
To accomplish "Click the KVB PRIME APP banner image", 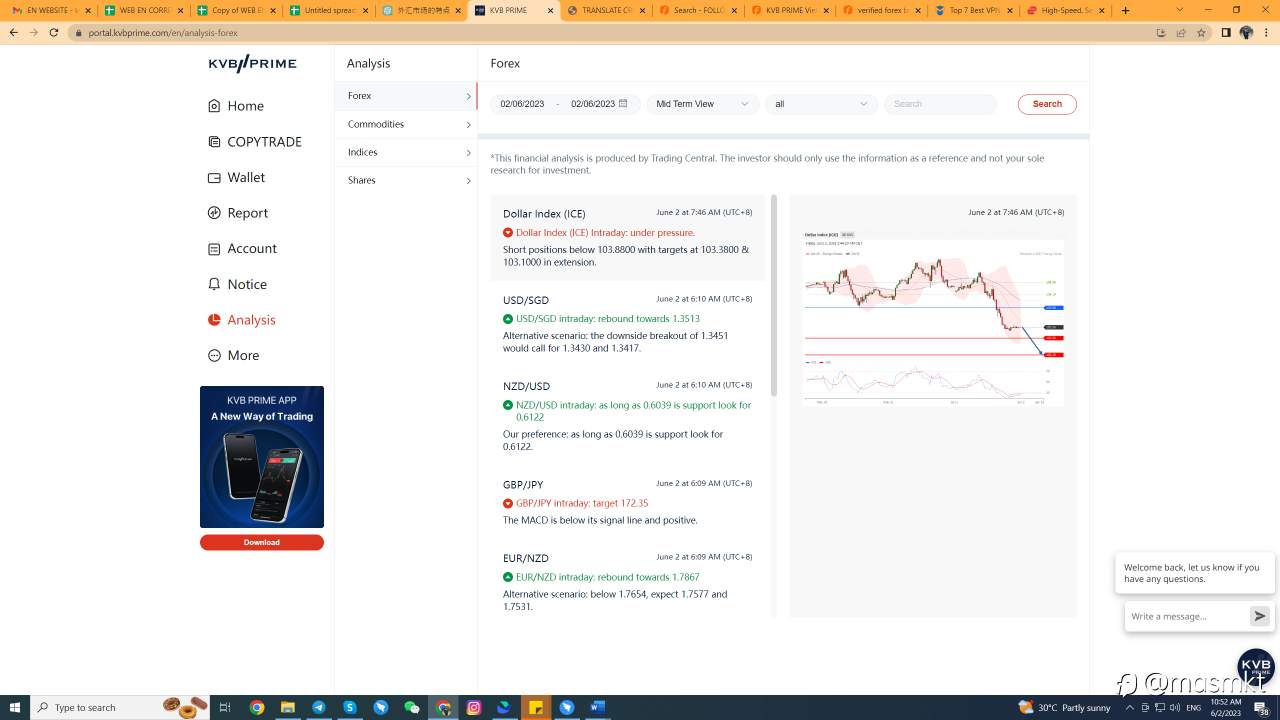I will [x=262, y=457].
